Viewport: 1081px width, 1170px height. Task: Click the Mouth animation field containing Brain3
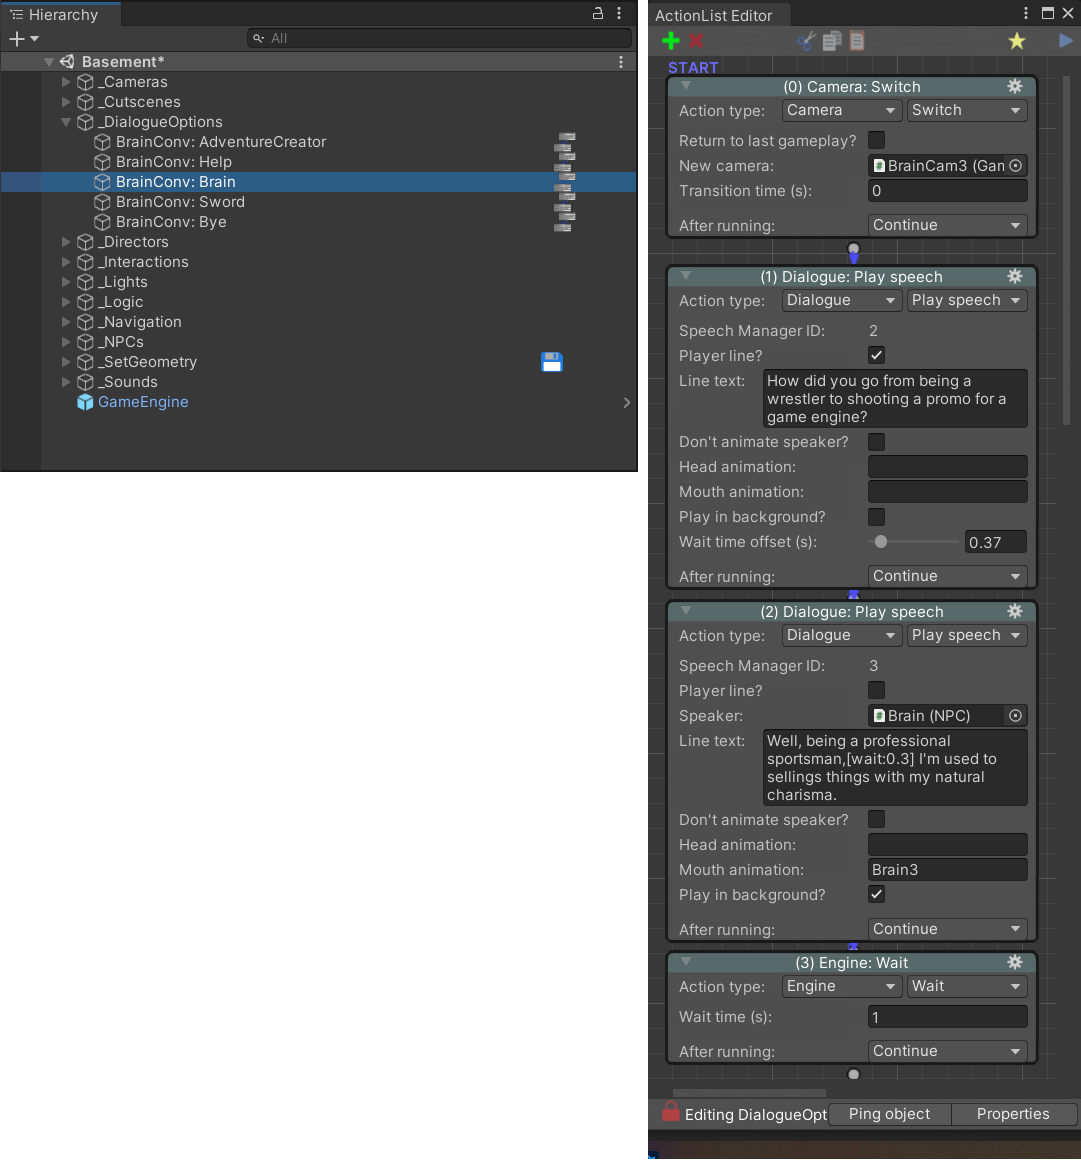pyautogui.click(x=947, y=869)
